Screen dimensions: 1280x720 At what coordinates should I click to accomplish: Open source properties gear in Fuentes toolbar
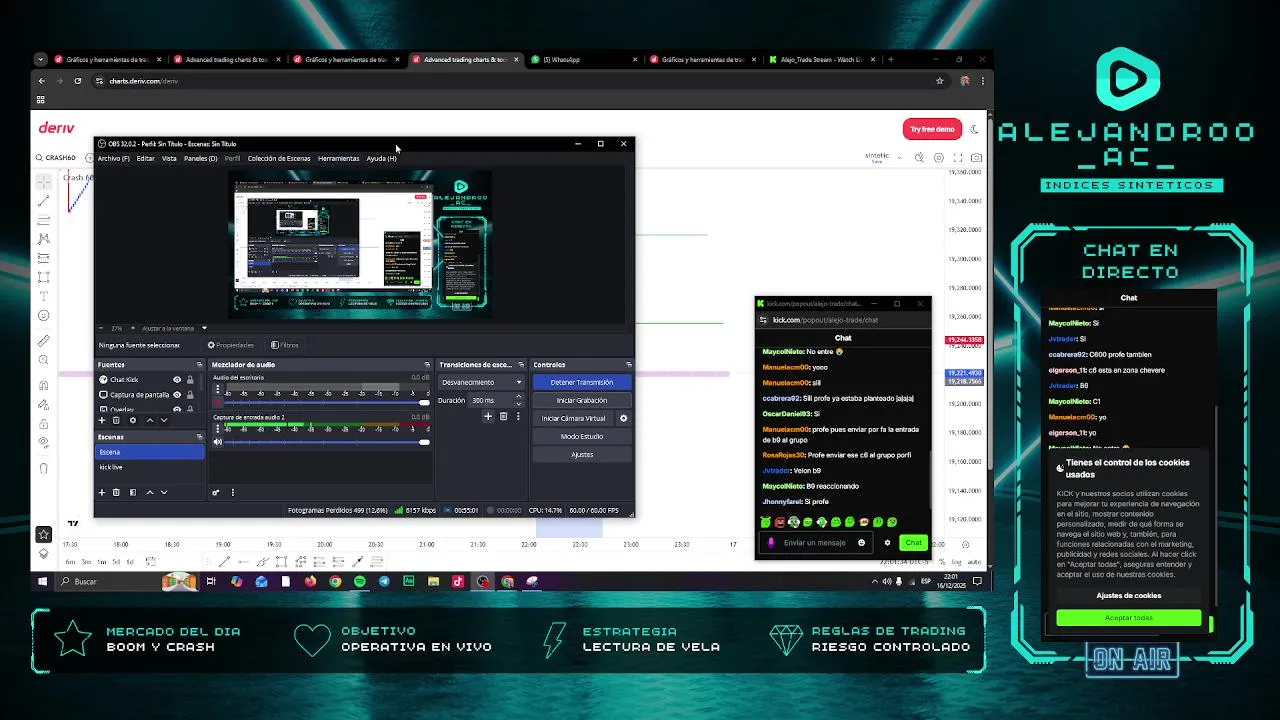(132, 420)
